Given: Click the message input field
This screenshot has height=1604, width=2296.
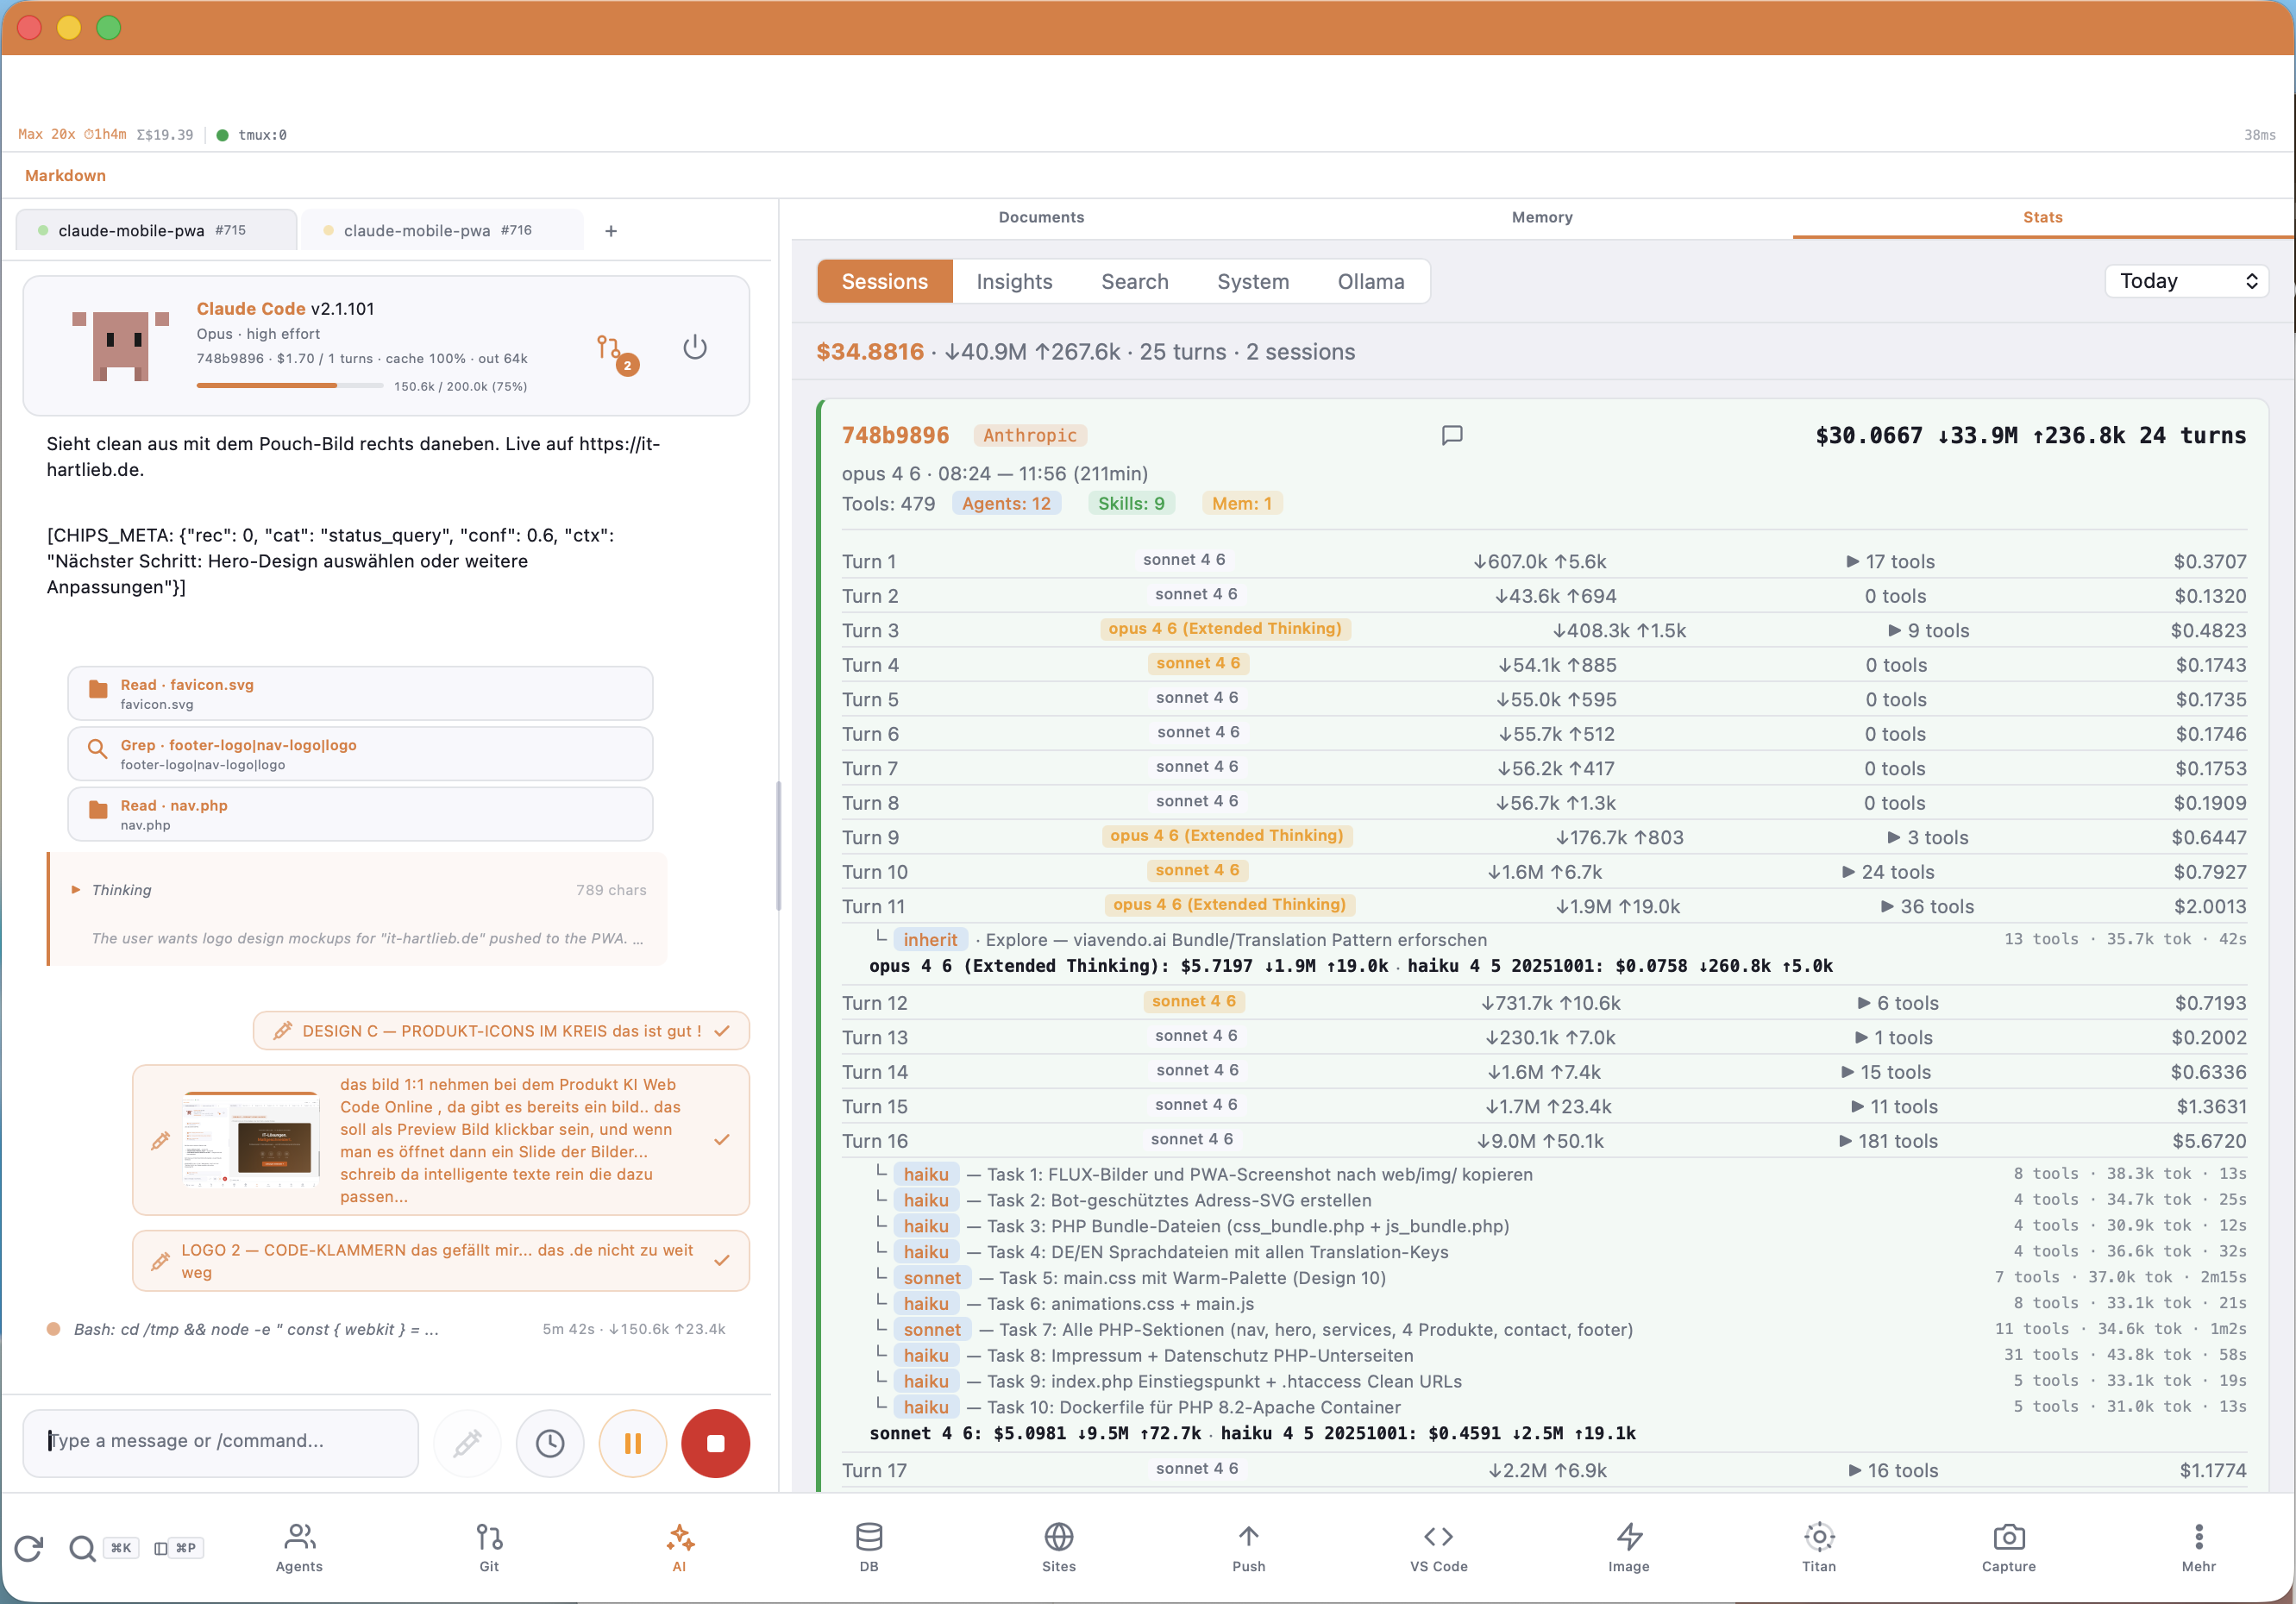Looking at the screenshot, I should coord(220,1441).
